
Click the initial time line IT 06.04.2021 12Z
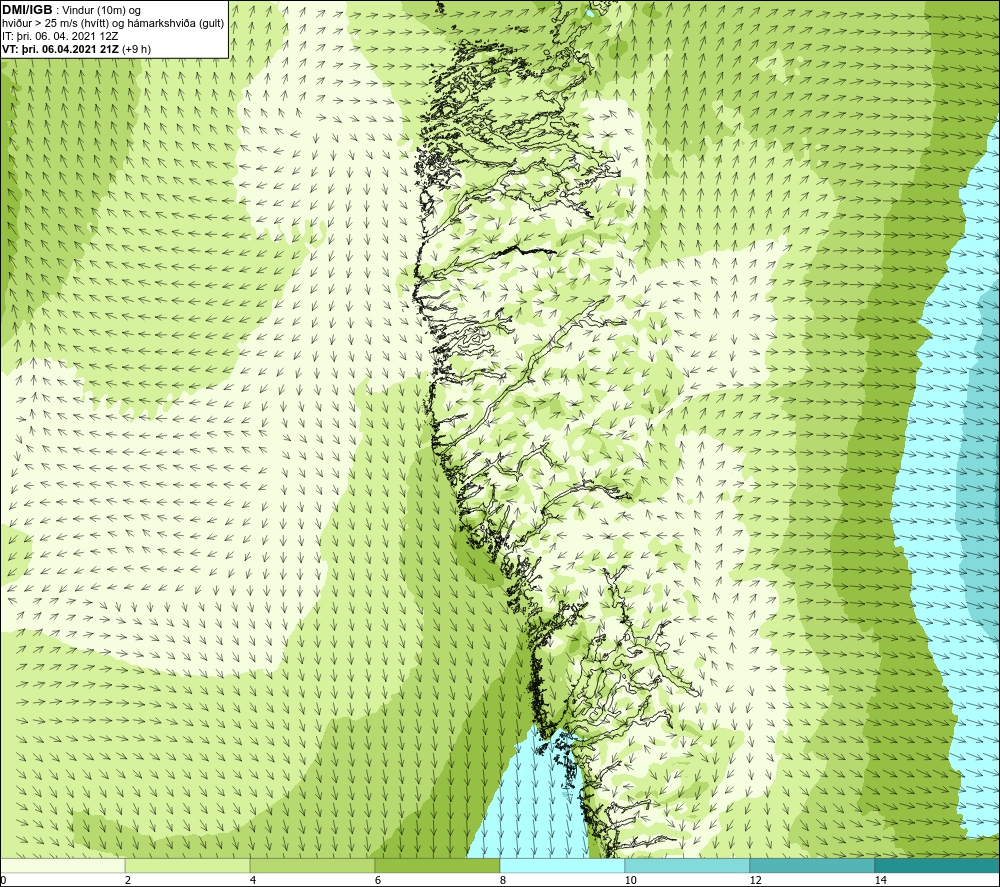tap(60, 36)
